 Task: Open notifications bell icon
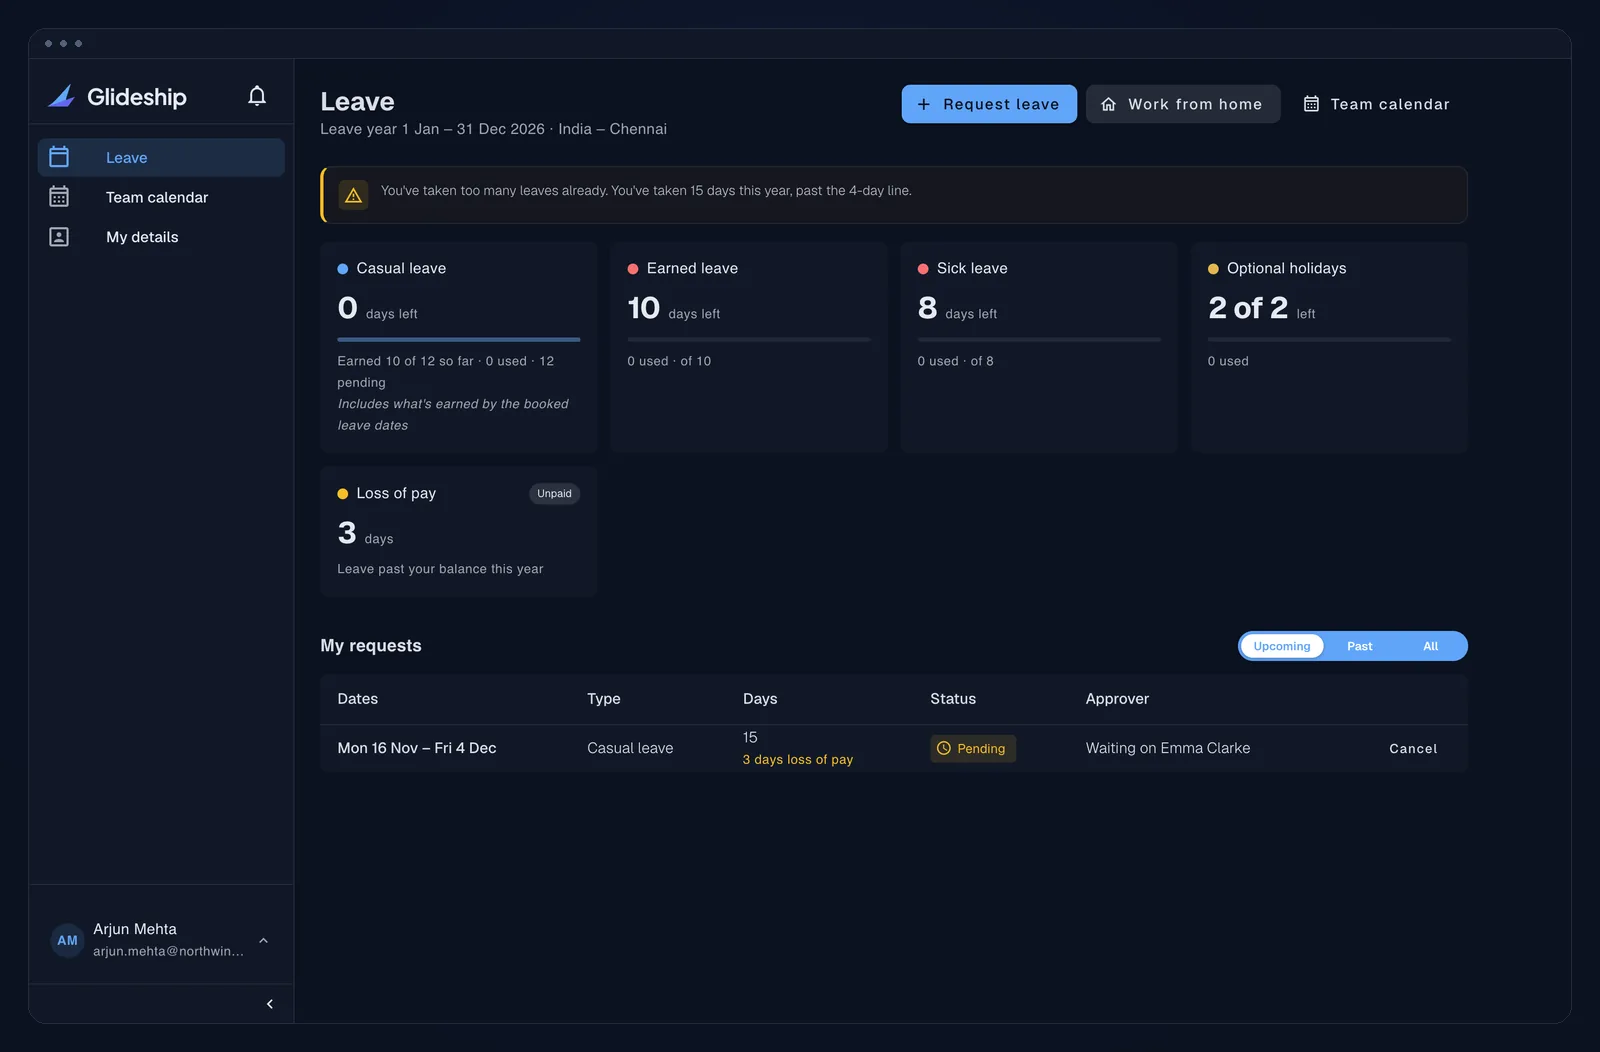pyautogui.click(x=257, y=96)
